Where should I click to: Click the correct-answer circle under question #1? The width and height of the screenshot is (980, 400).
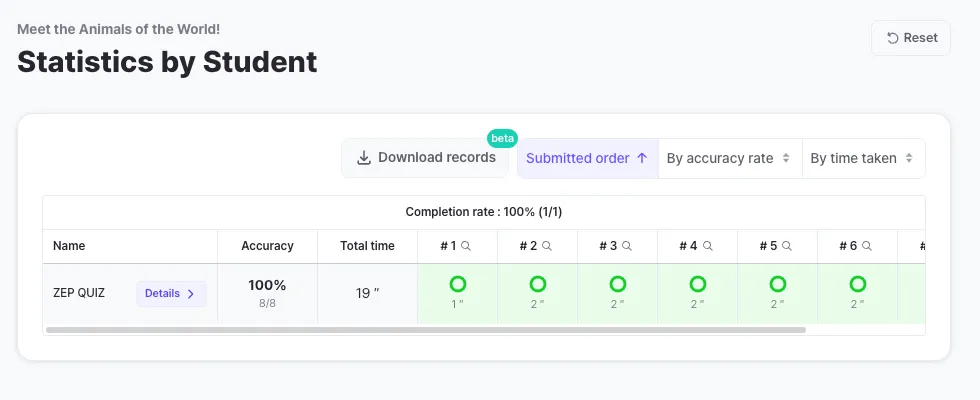(458, 284)
